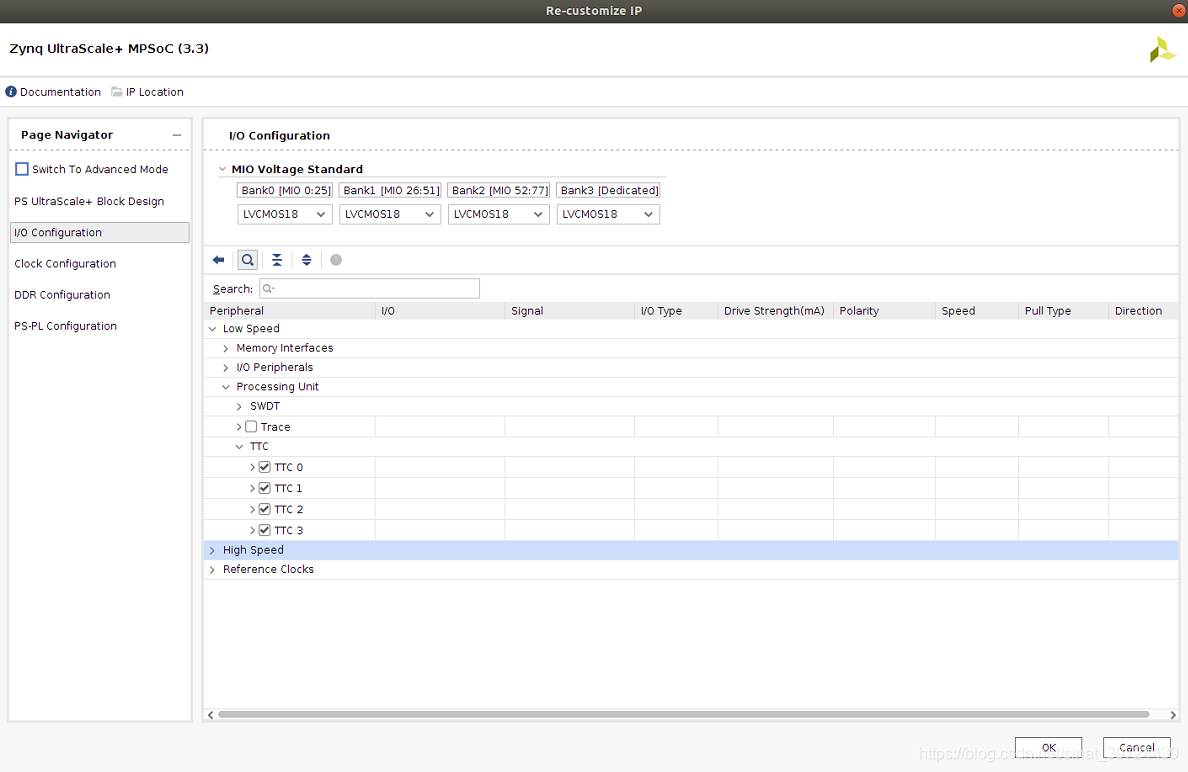The width and height of the screenshot is (1188, 772).
Task: Click the Xilinx logo icon
Action: click(x=1162, y=50)
